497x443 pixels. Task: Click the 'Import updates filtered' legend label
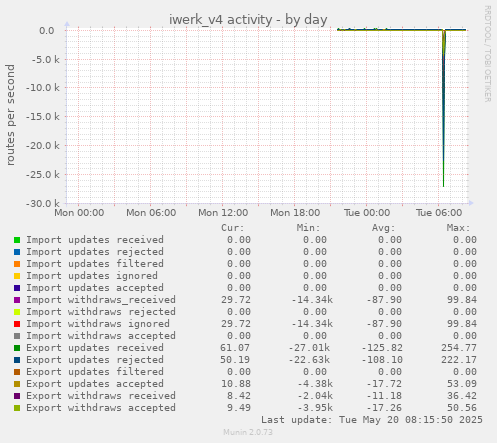[95, 264]
